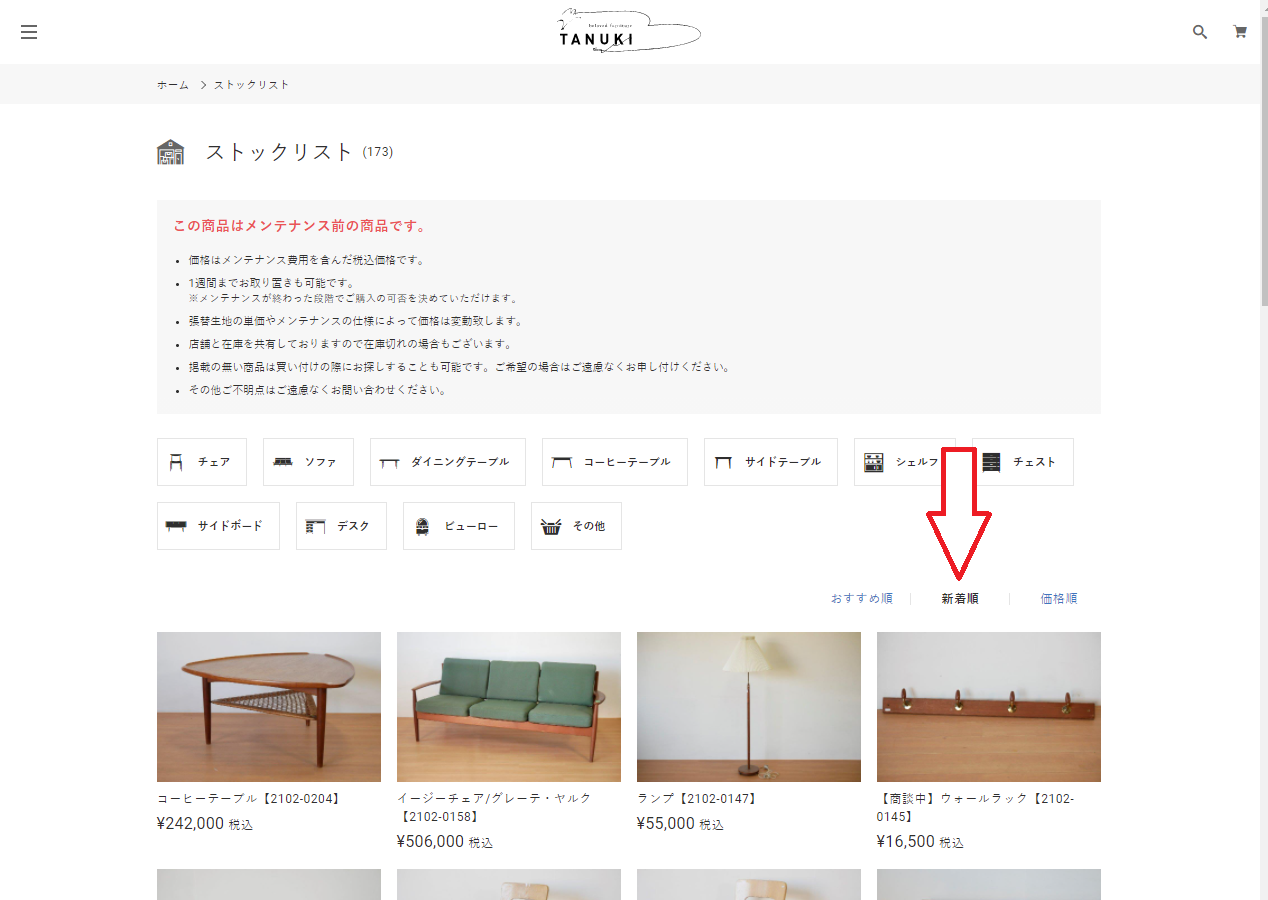Go to ホーム breadcrumb link
The image size is (1268, 900).
172,85
